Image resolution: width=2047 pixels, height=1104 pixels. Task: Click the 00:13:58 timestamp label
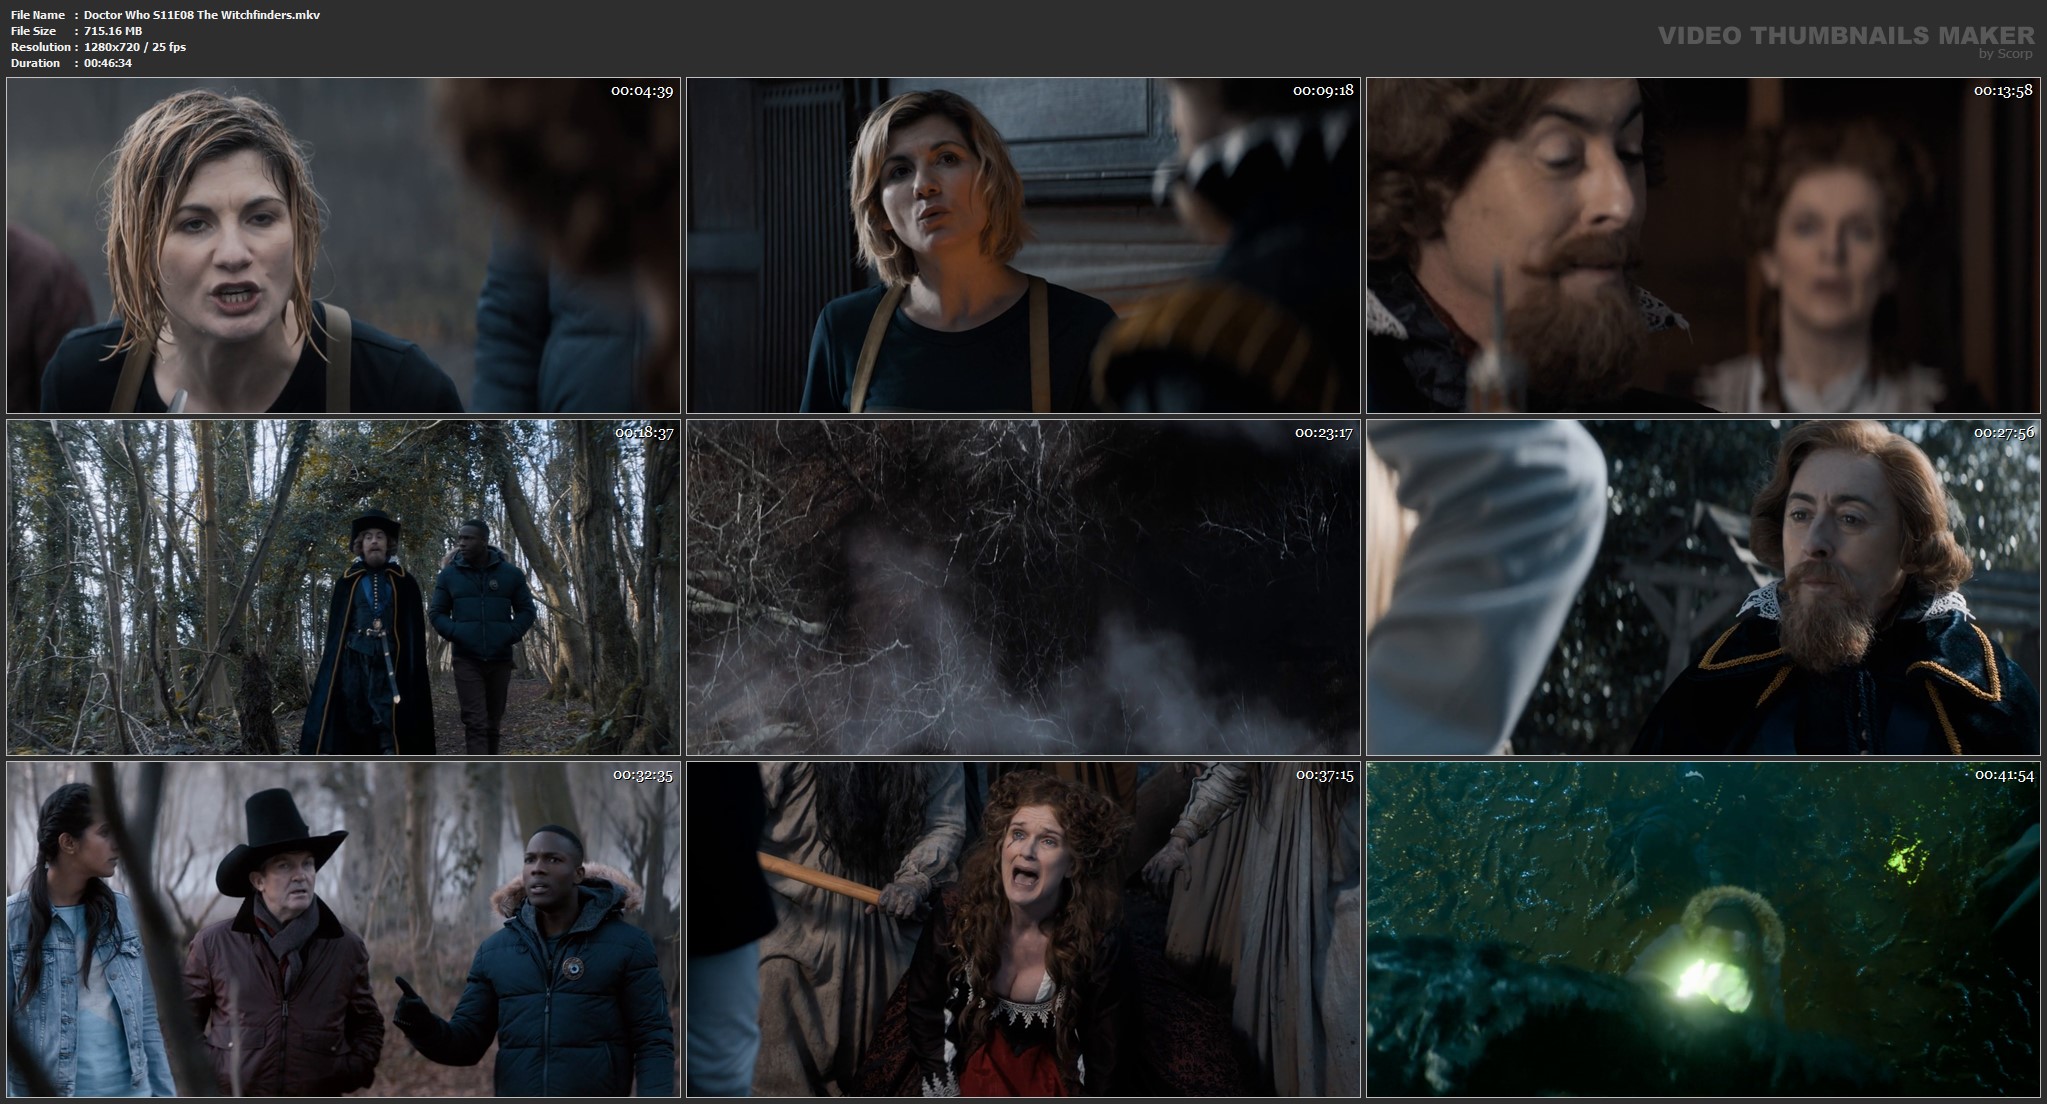click(x=2004, y=91)
